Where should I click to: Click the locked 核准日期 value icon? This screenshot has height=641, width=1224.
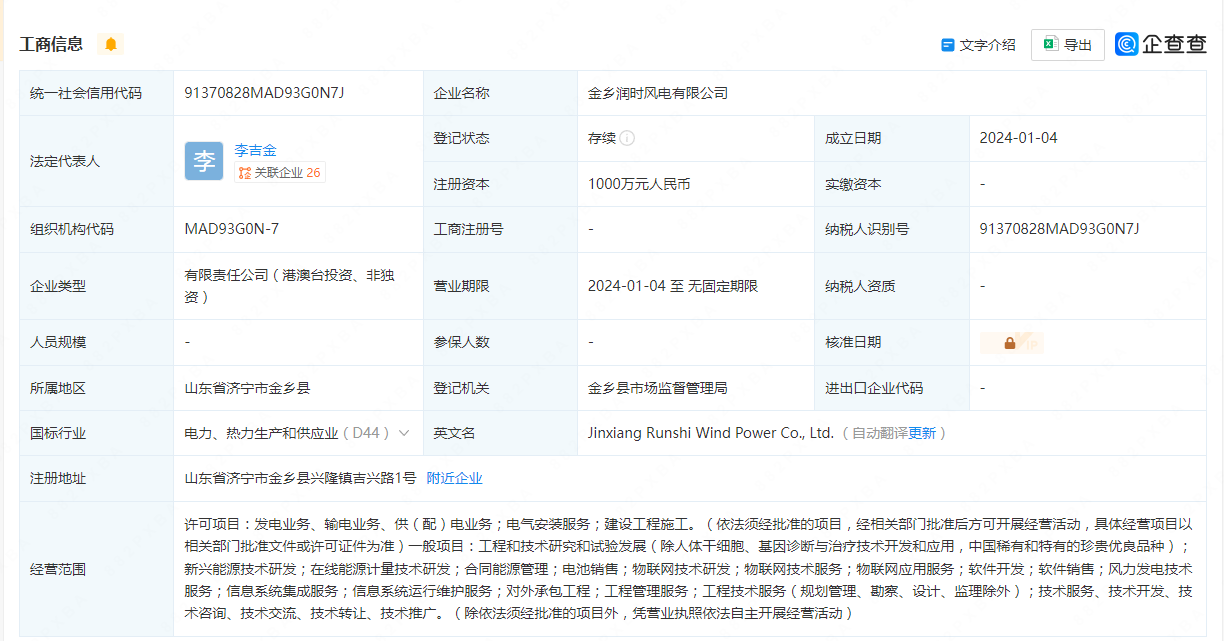[1011, 343]
